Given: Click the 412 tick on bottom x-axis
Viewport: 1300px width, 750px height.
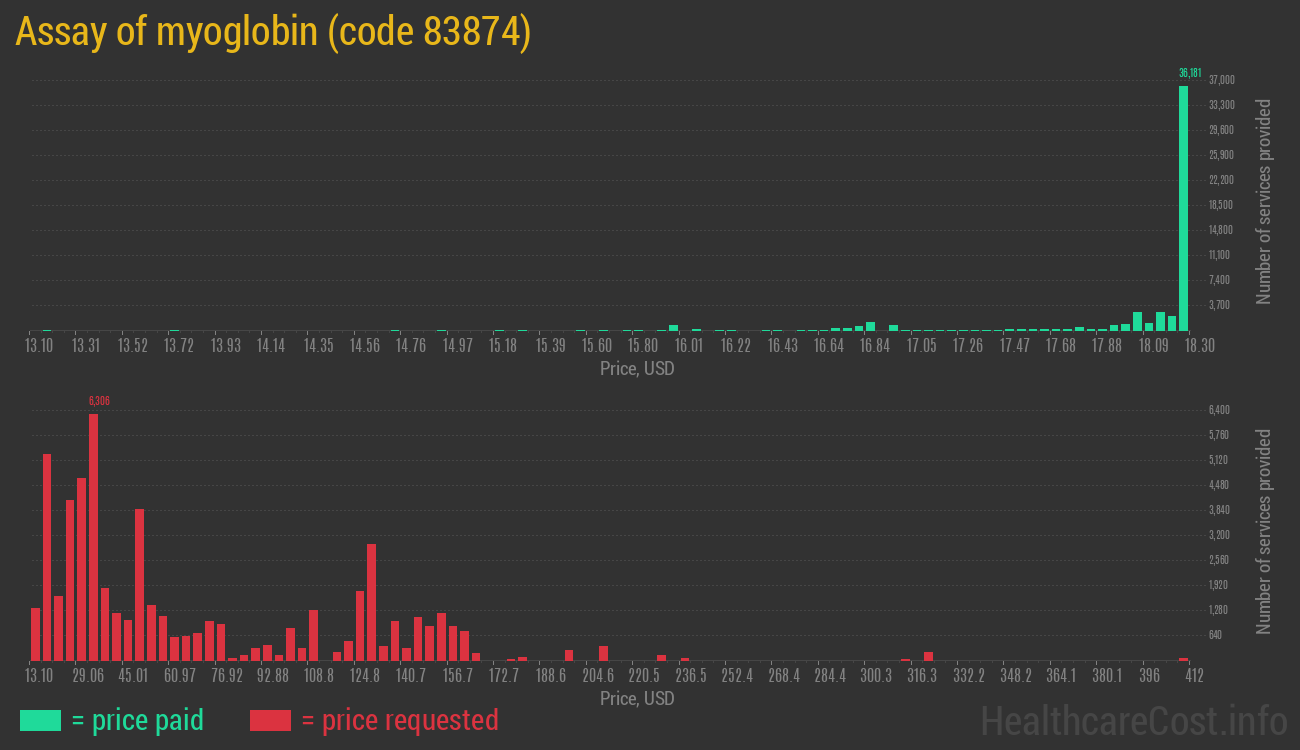Looking at the screenshot, I should tap(1193, 676).
